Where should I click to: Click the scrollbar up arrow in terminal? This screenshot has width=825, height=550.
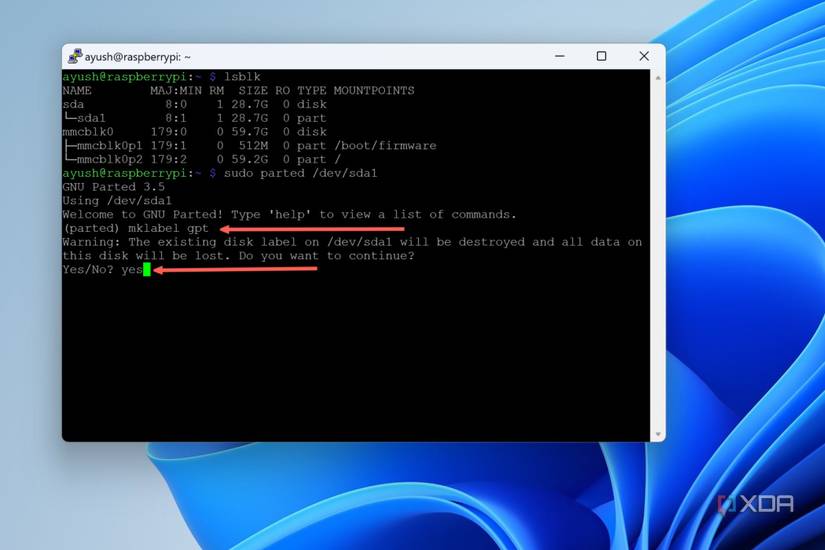(x=658, y=77)
